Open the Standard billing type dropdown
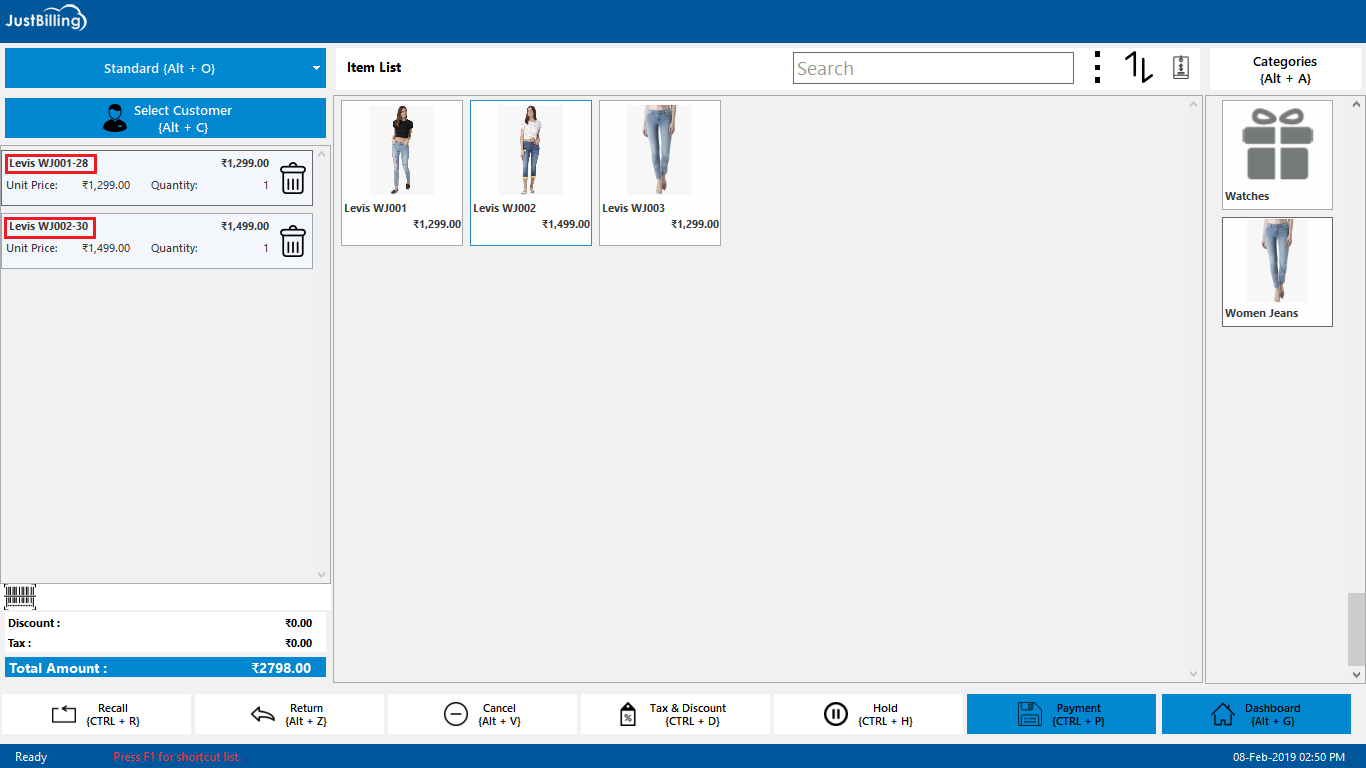This screenshot has width=1366, height=768. (165, 68)
